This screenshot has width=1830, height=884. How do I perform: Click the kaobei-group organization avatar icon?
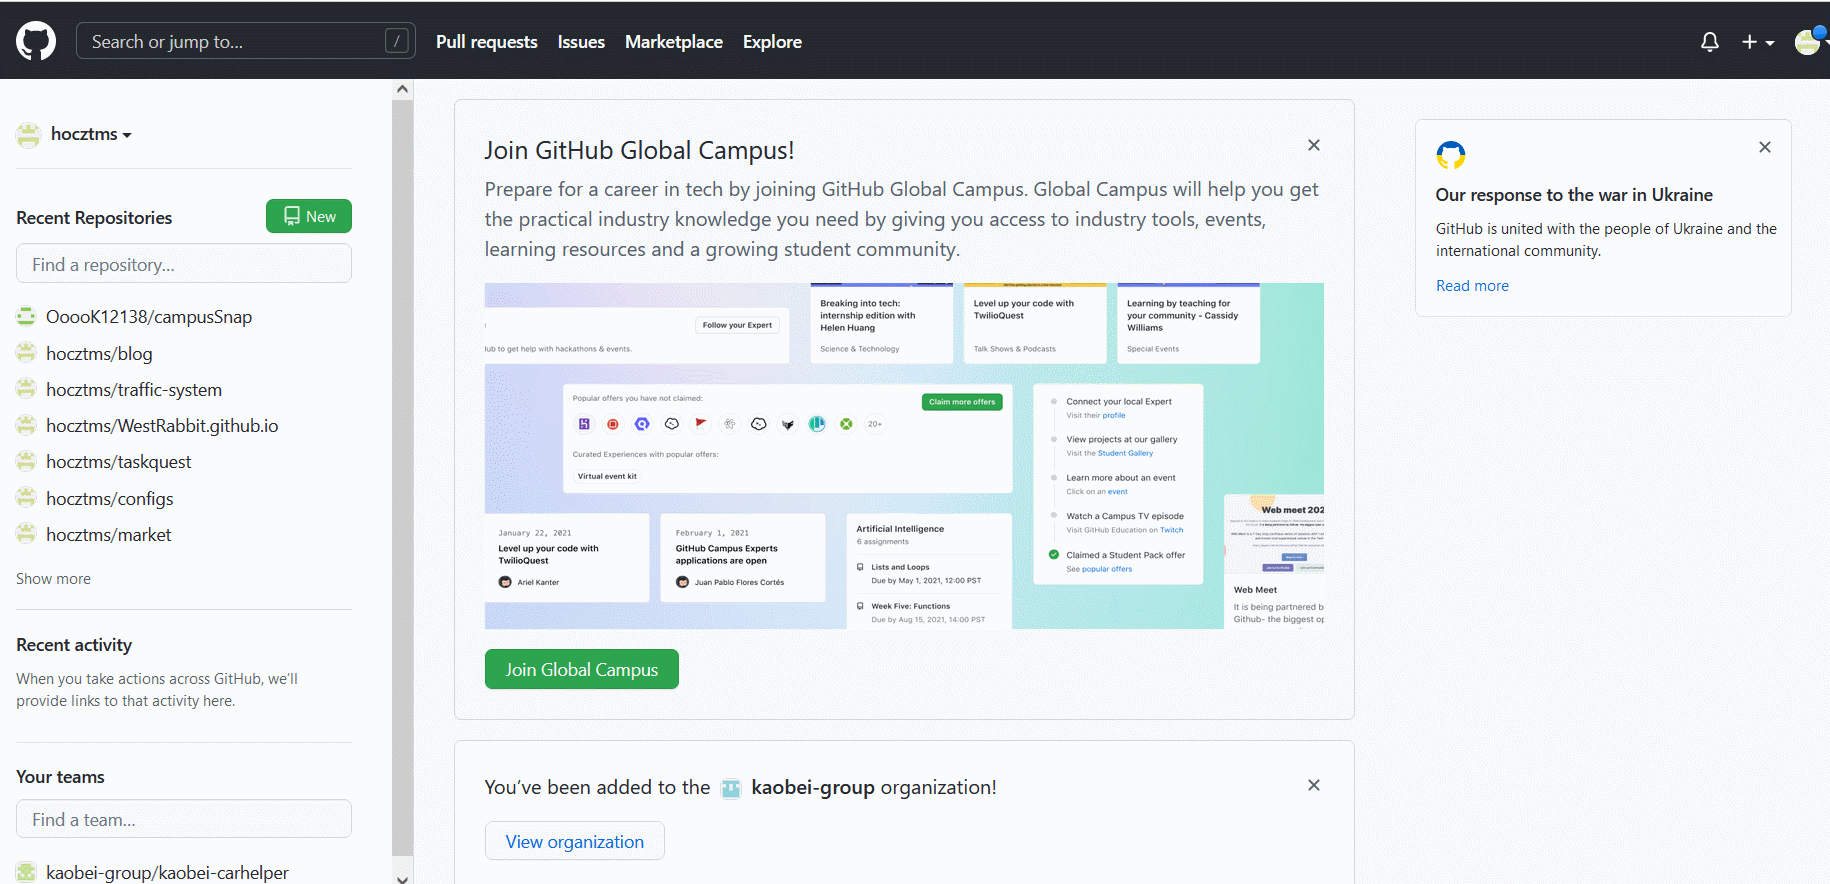(731, 788)
